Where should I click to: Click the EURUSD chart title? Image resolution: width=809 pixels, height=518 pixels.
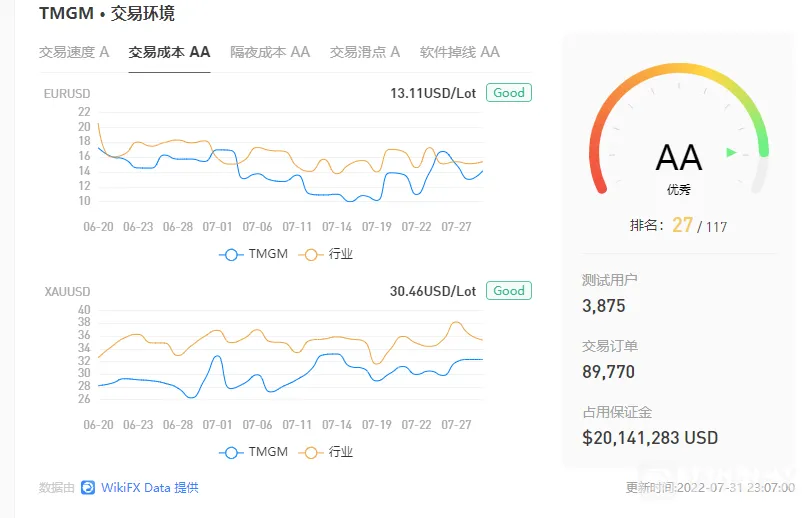point(67,94)
